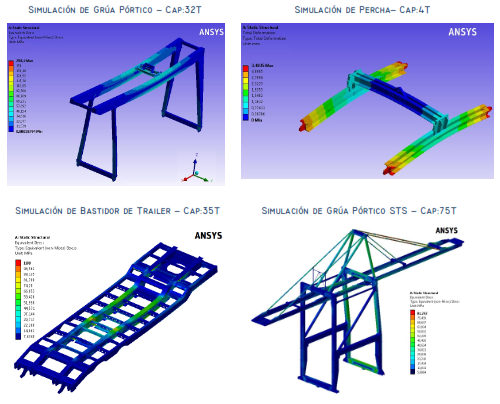
Task: Click the XYZ coordinate triad in the 32T crane view
Action: click(x=197, y=168)
